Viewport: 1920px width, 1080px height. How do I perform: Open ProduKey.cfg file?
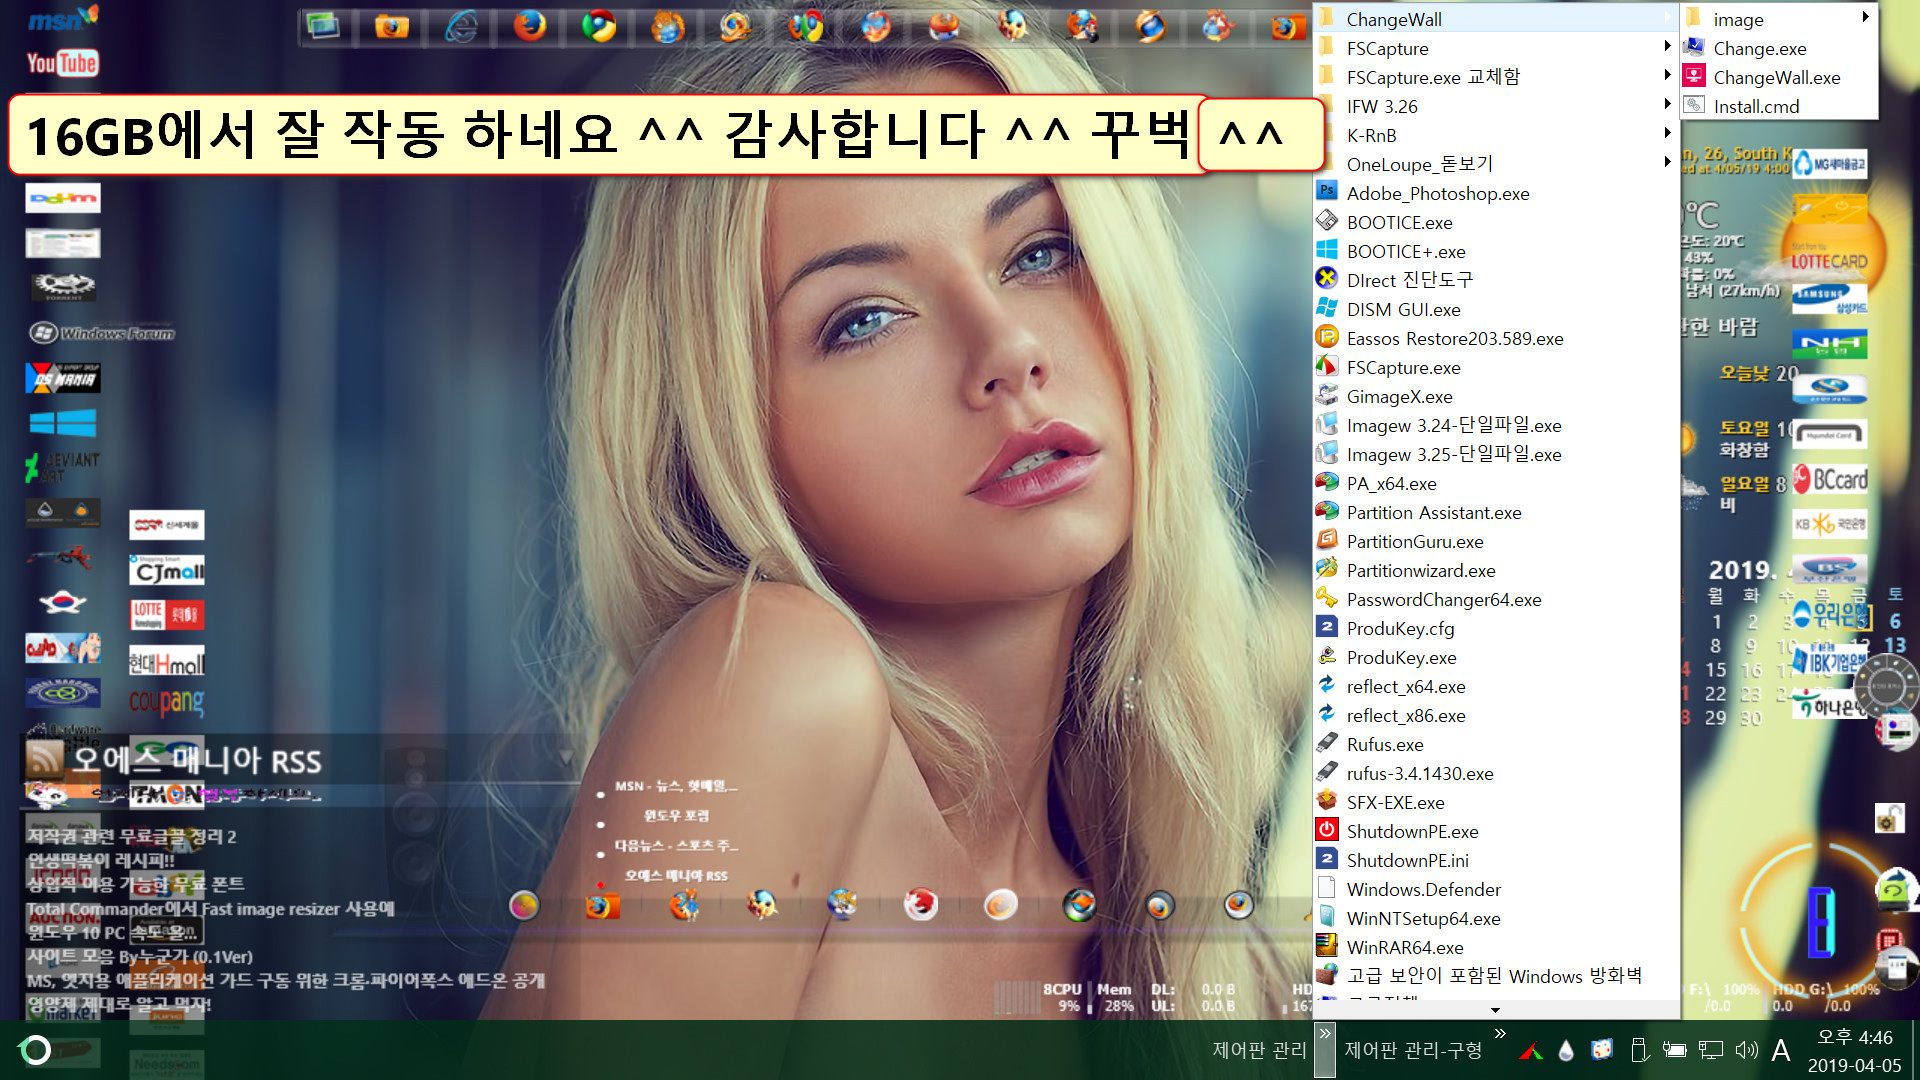1496,628
